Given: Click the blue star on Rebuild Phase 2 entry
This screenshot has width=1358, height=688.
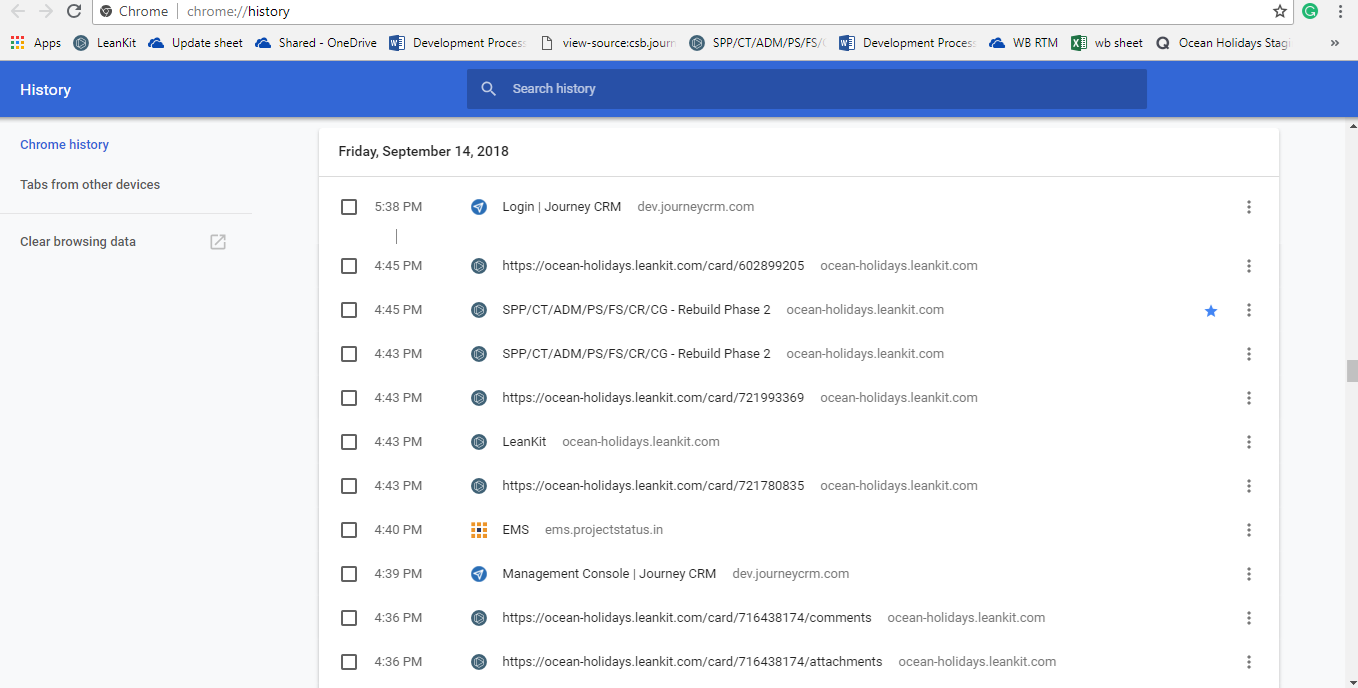Looking at the screenshot, I should tap(1211, 311).
